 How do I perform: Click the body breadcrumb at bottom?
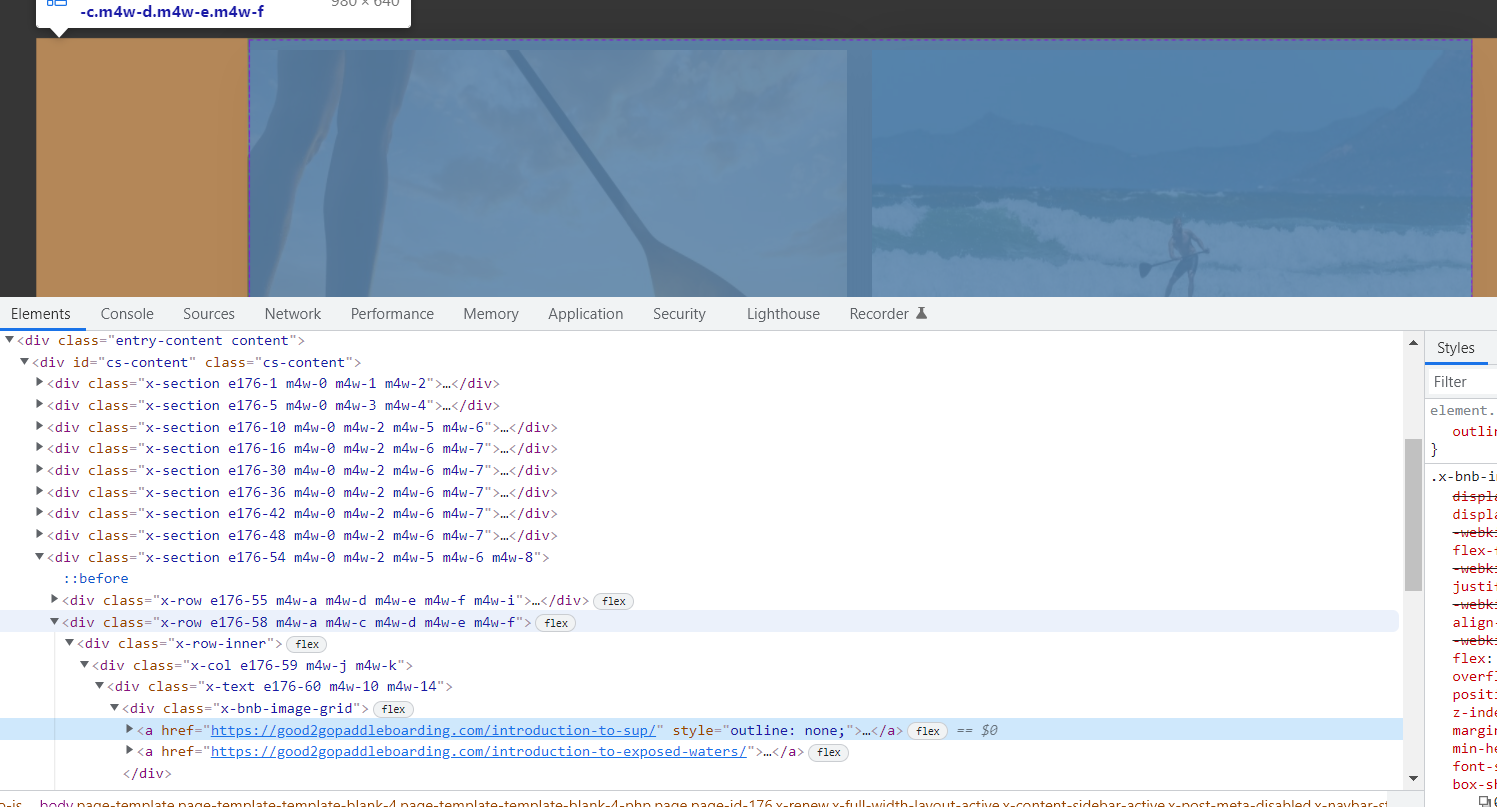coord(56,803)
